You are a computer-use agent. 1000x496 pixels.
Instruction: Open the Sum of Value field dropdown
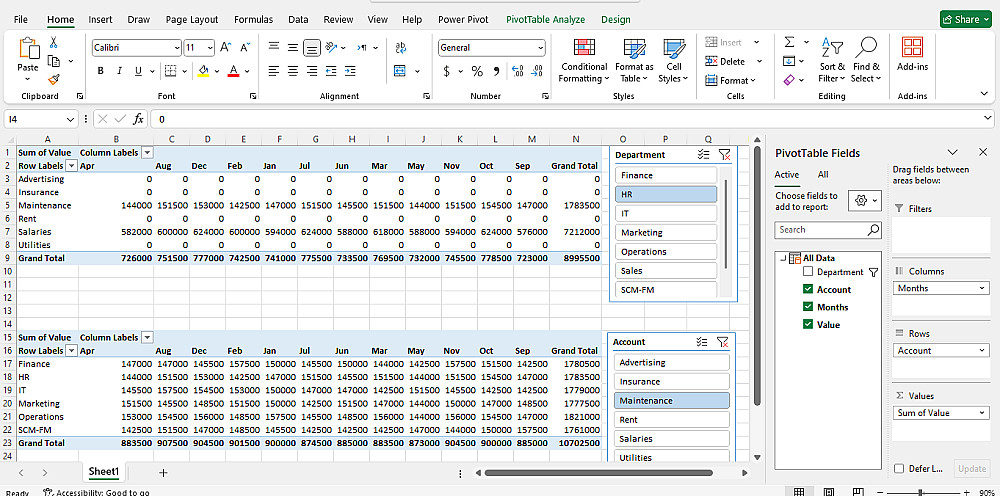[x=983, y=413]
